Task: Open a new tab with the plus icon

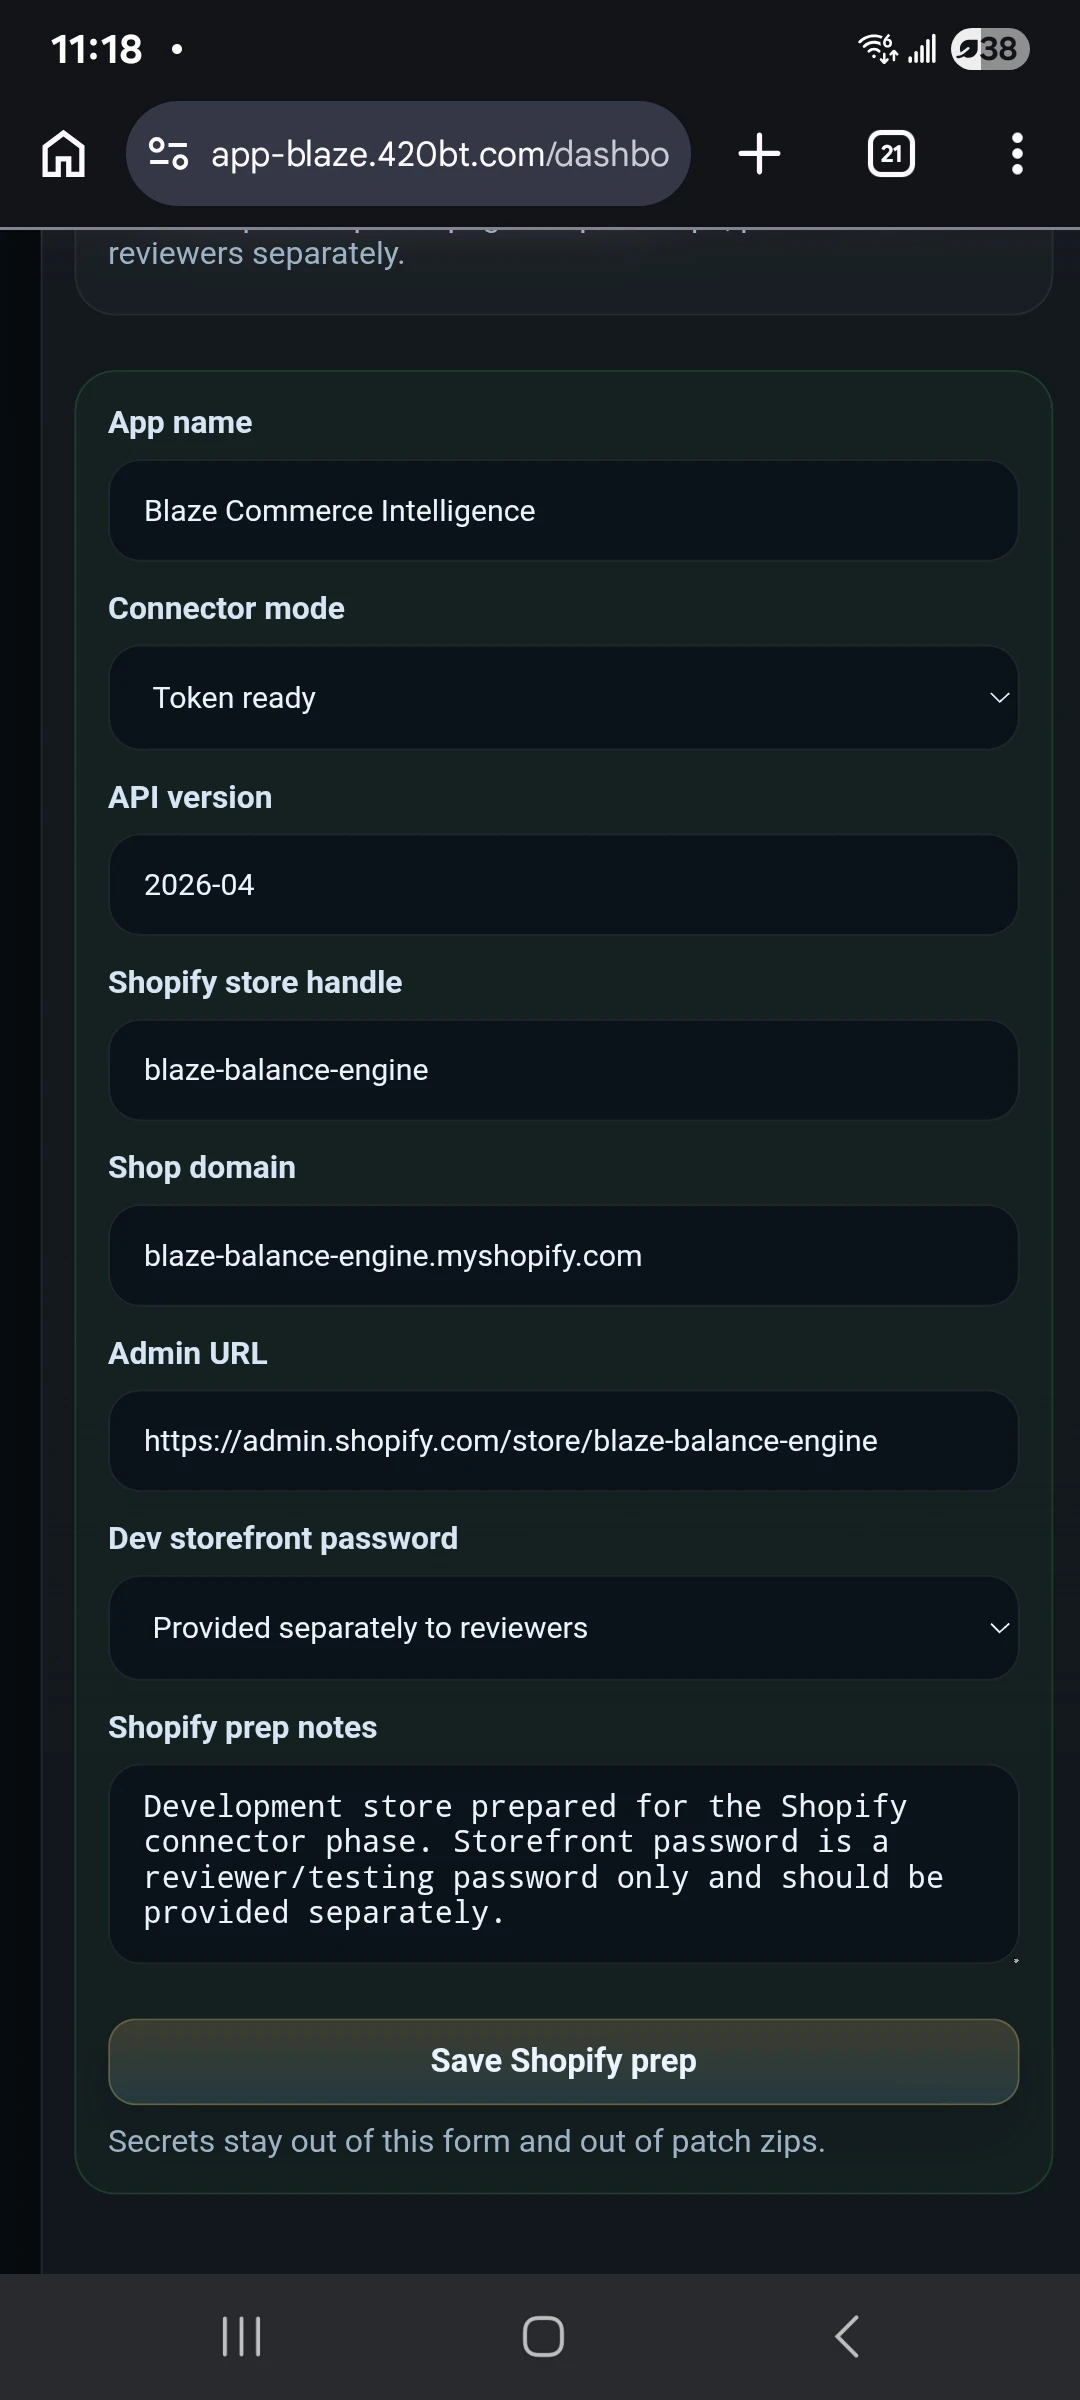Action: [758, 153]
